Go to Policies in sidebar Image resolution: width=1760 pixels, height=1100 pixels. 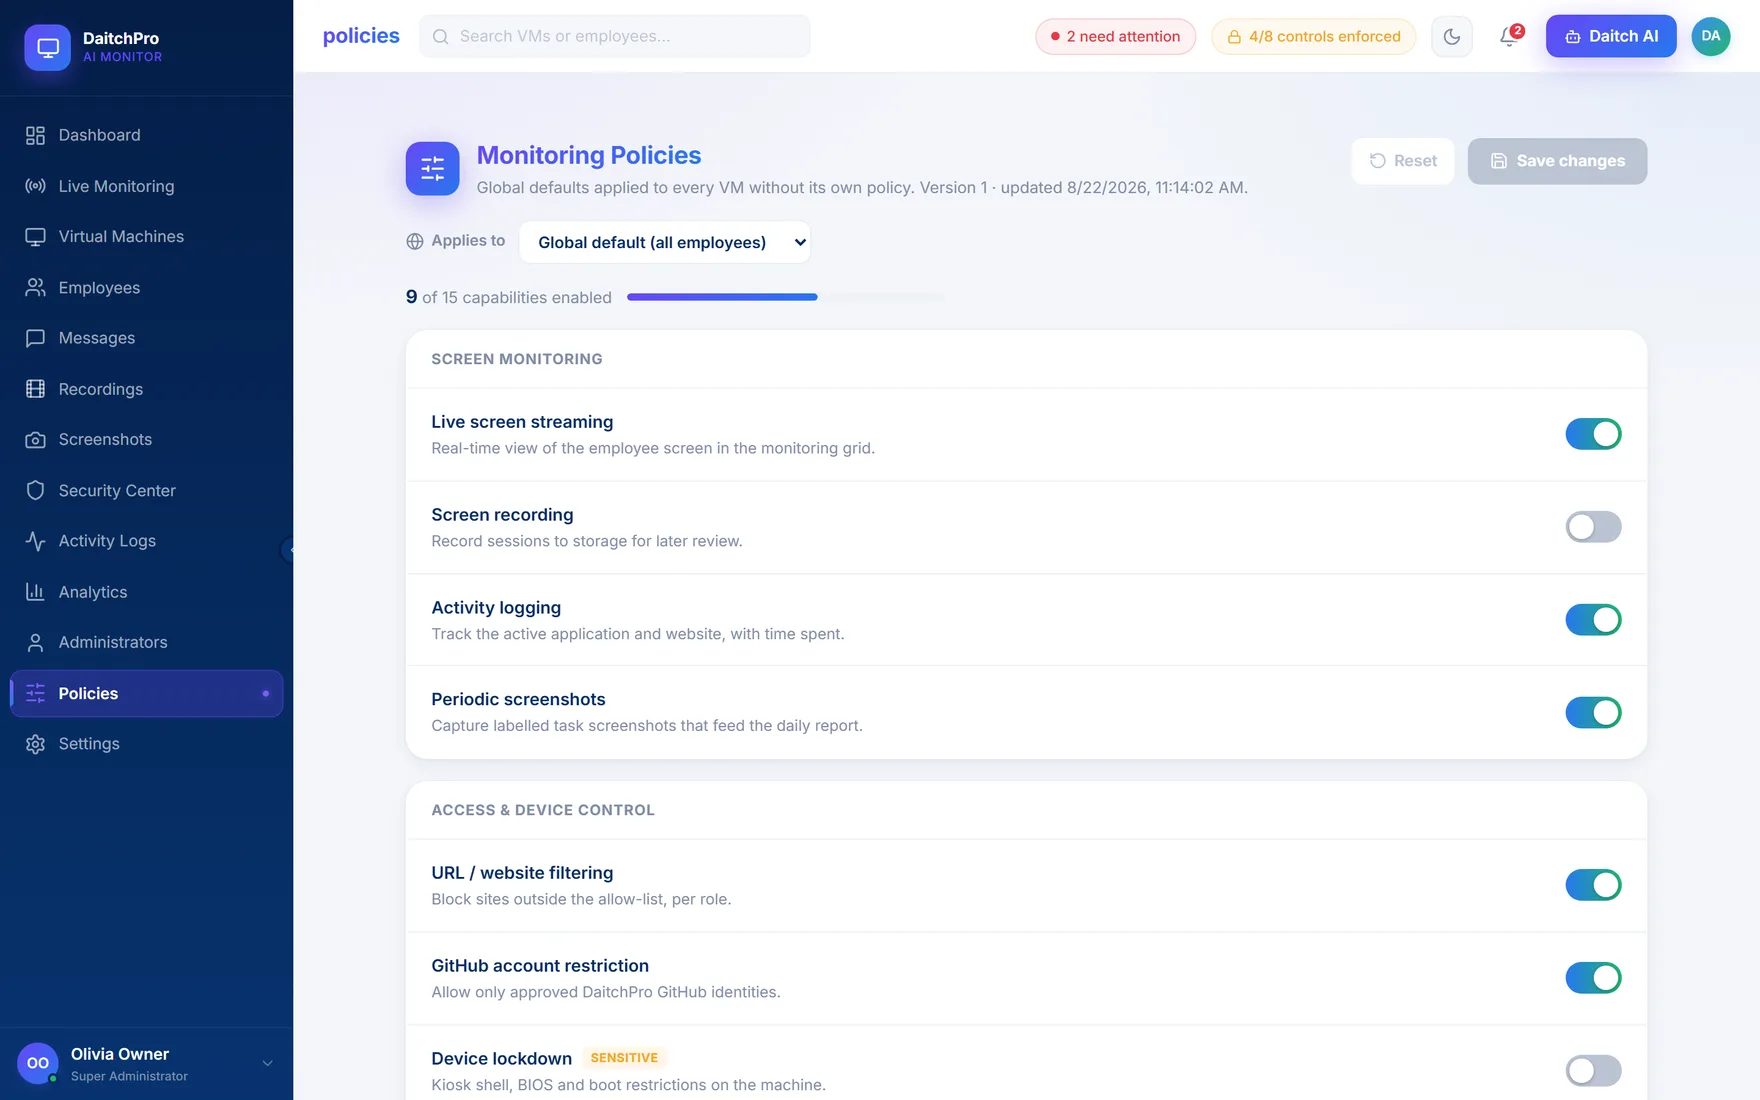147,693
